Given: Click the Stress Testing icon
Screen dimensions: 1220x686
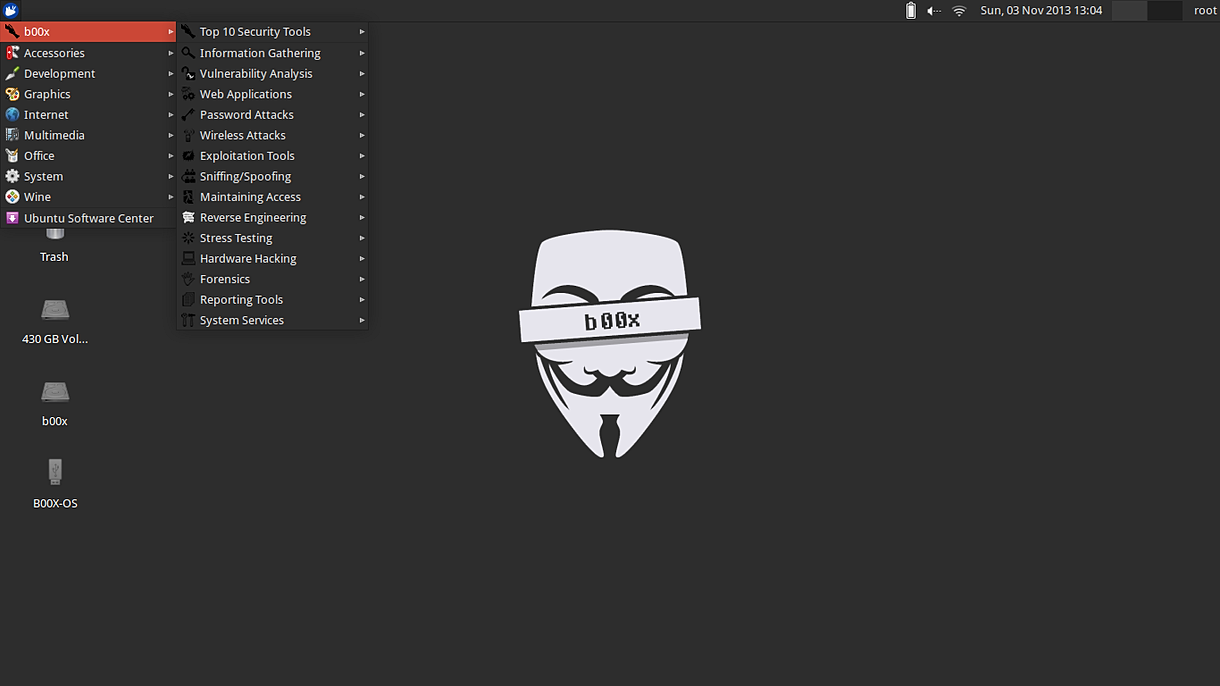Looking at the screenshot, I should (x=188, y=238).
